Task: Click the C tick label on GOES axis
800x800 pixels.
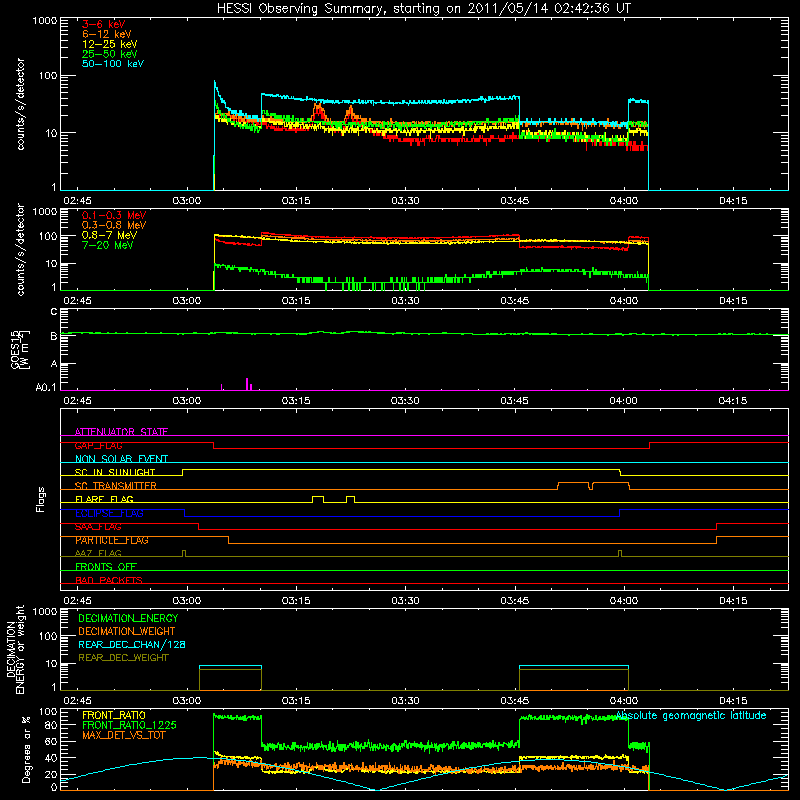Action: point(54,312)
